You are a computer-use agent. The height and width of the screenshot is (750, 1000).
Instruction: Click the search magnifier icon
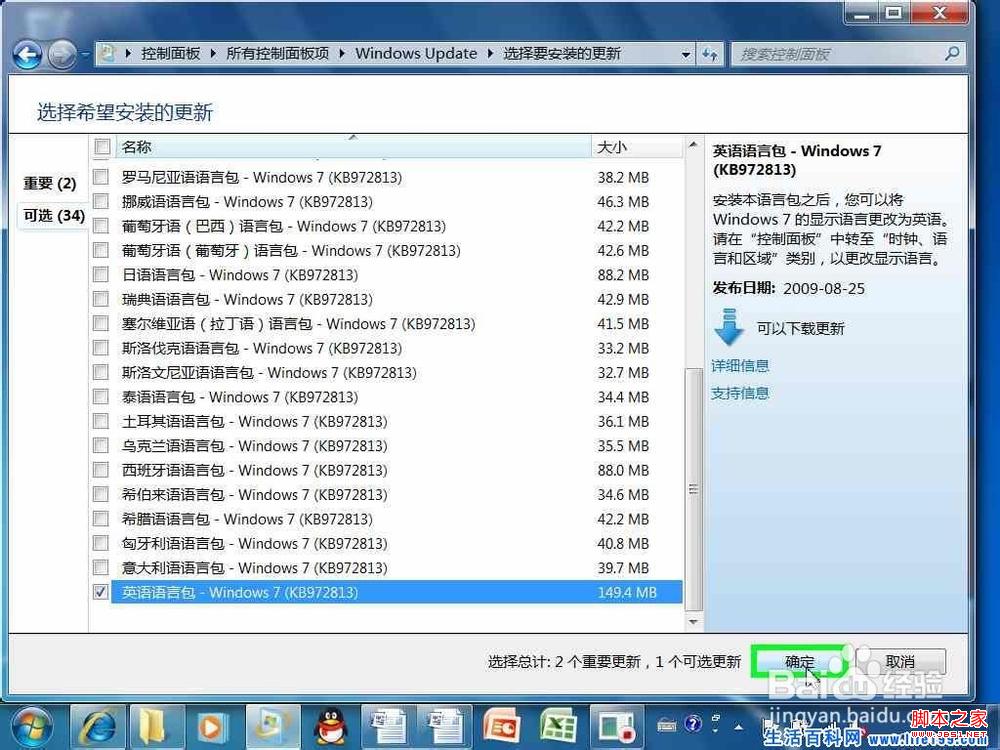pos(952,54)
